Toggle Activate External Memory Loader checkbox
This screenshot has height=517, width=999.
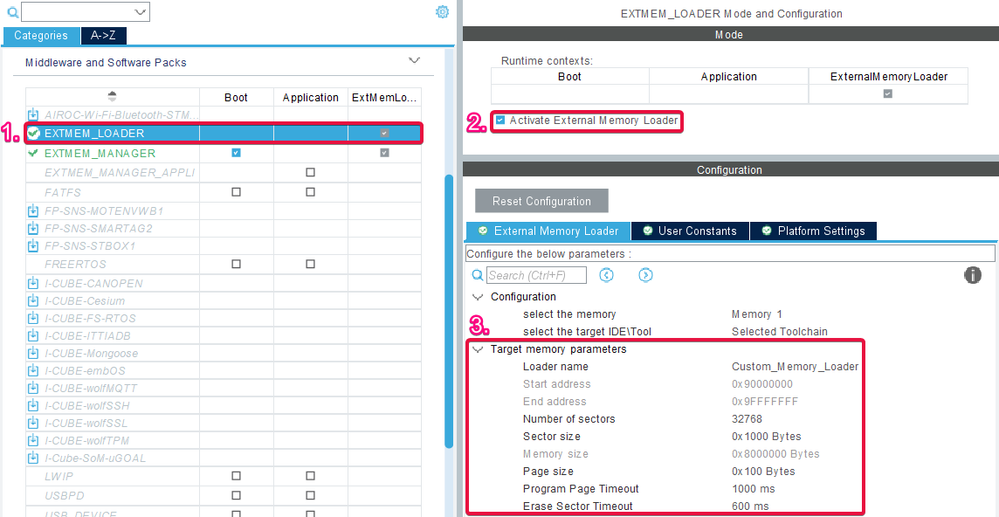[500, 120]
